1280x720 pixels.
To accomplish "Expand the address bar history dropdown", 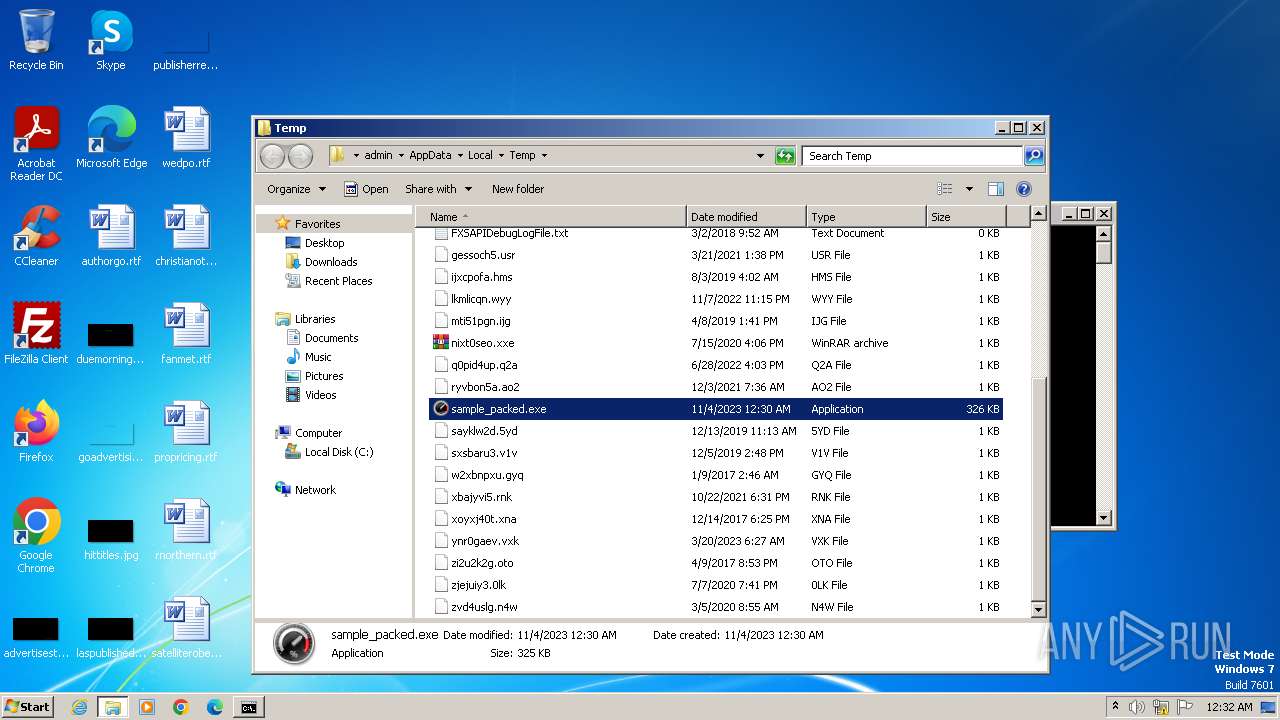I will [x=761, y=156].
